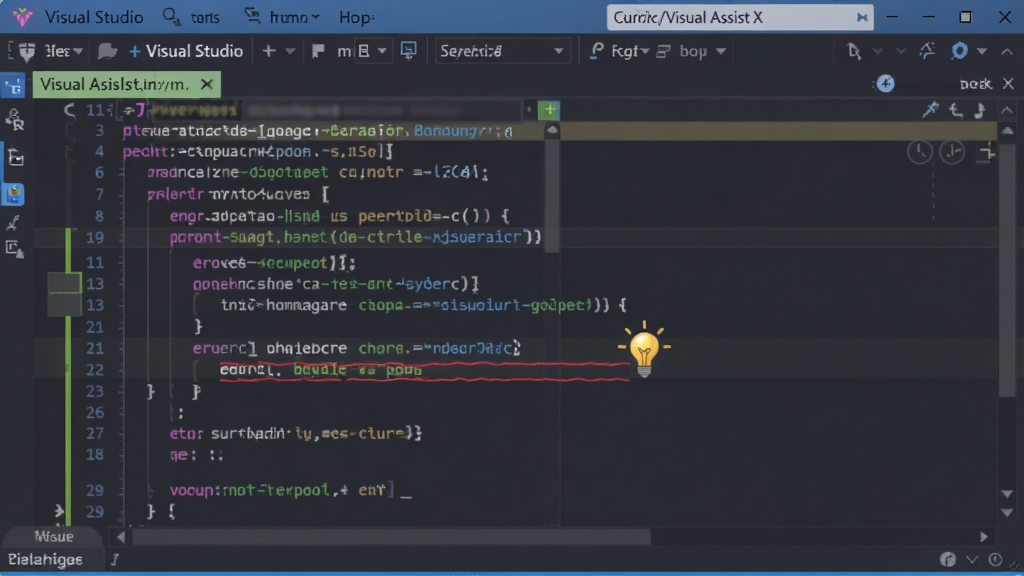This screenshot has height=576, width=1024.
Task: Click the info circle icon at the status bar end
Action: click(995, 559)
